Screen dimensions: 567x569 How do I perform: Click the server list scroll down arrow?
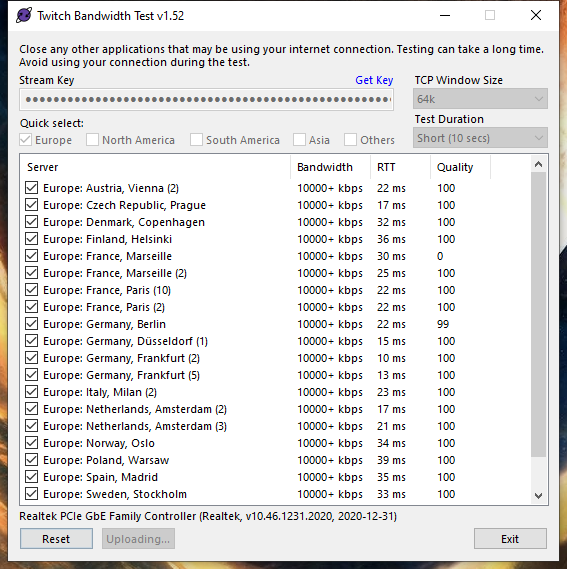tap(538, 496)
